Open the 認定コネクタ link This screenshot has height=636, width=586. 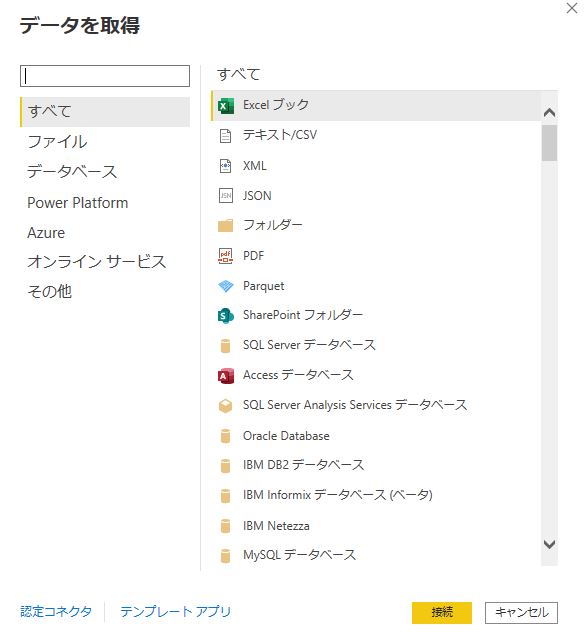pyautogui.click(x=56, y=611)
